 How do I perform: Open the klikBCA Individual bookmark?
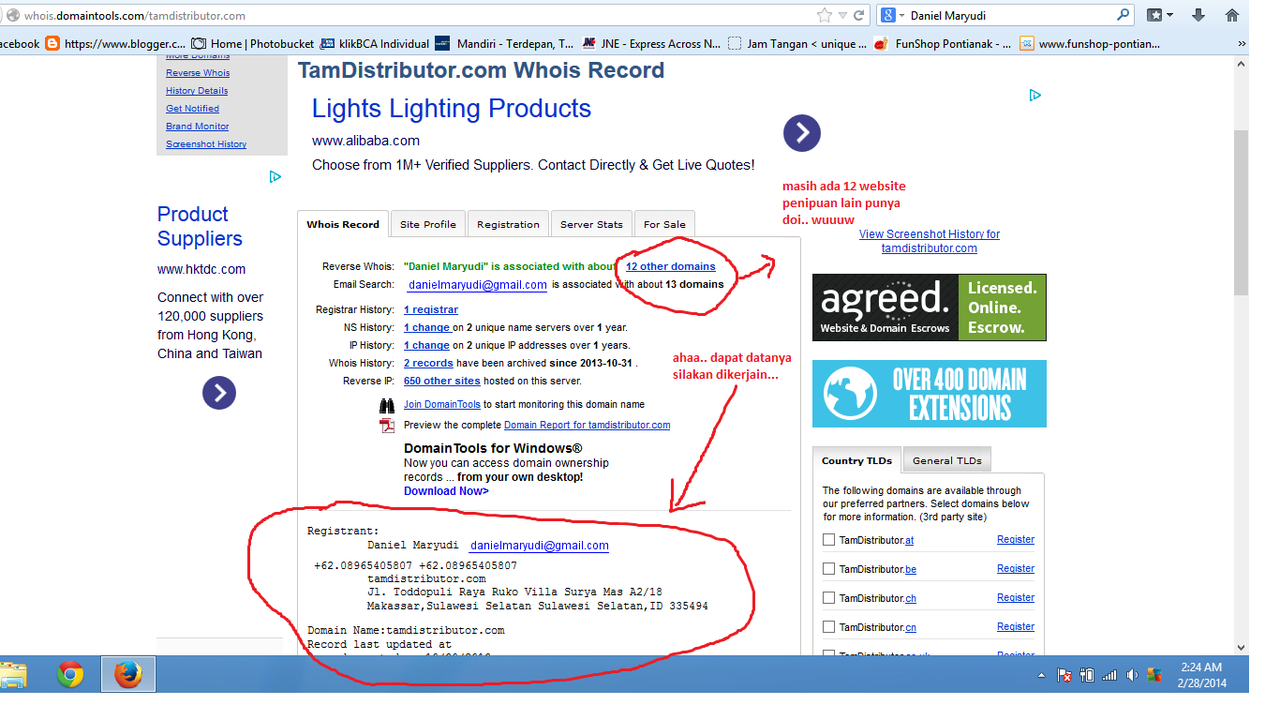(x=375, y=44)
